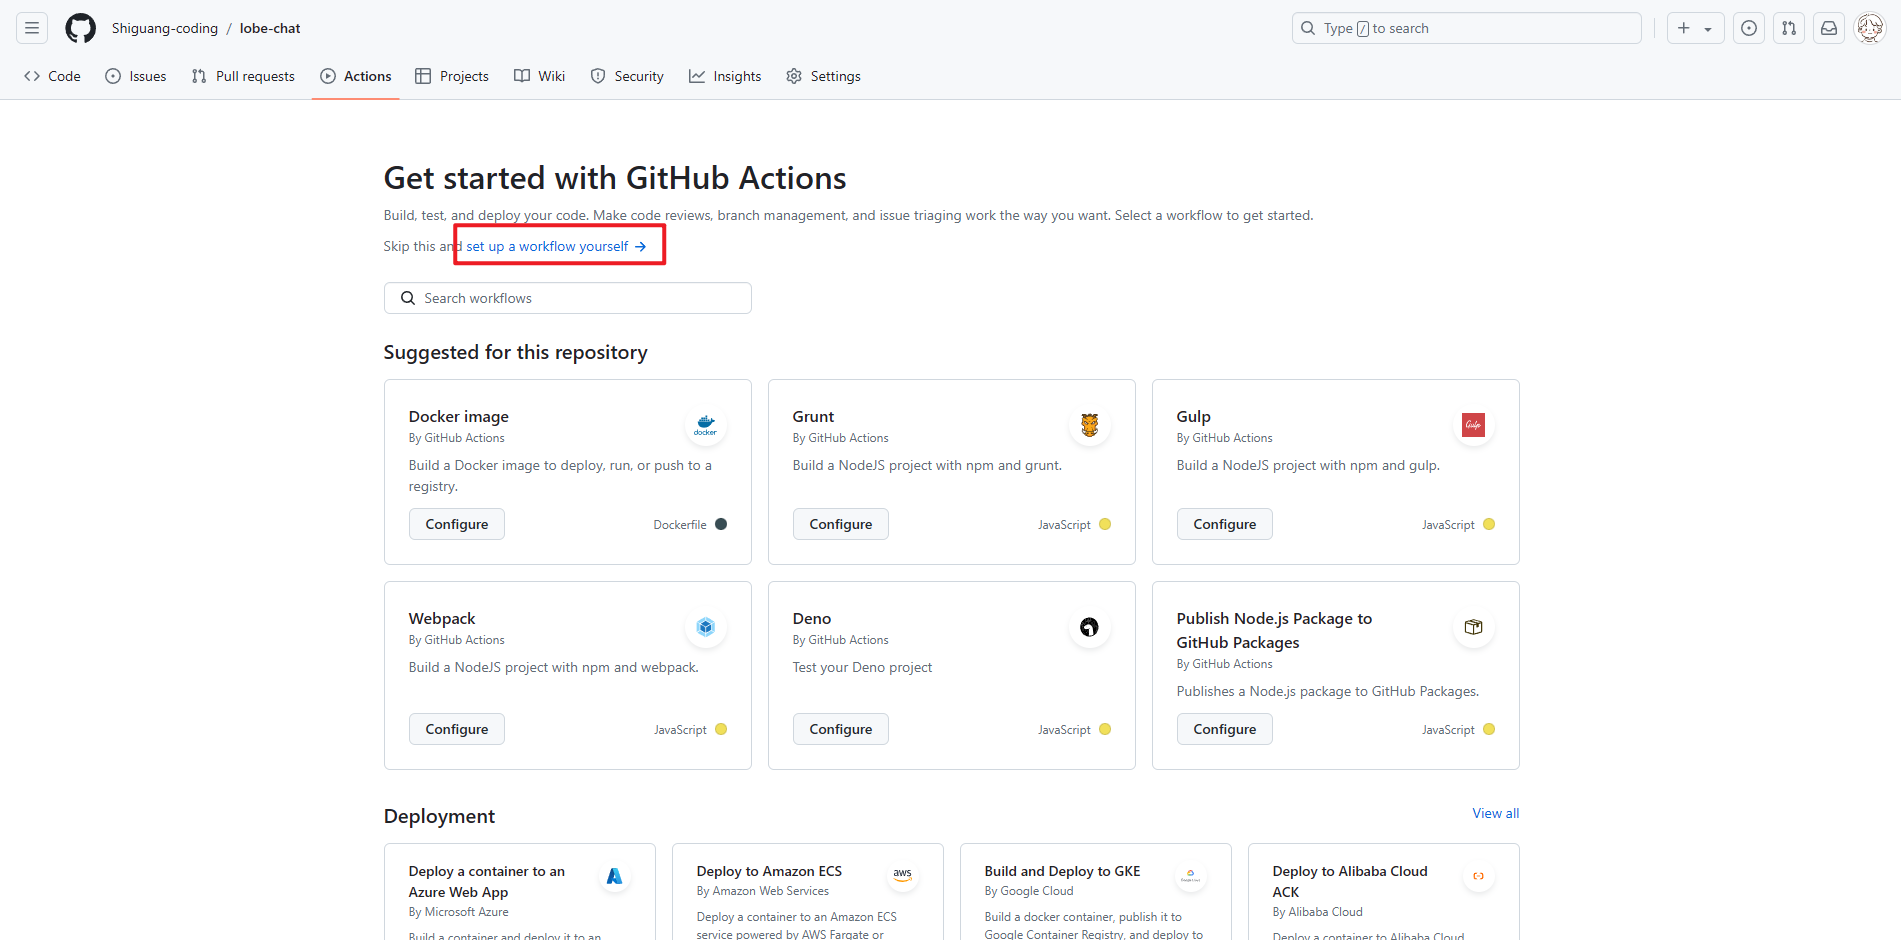Click the Azure Web App logo
The image size is (1901, 940).
point(614,876)
